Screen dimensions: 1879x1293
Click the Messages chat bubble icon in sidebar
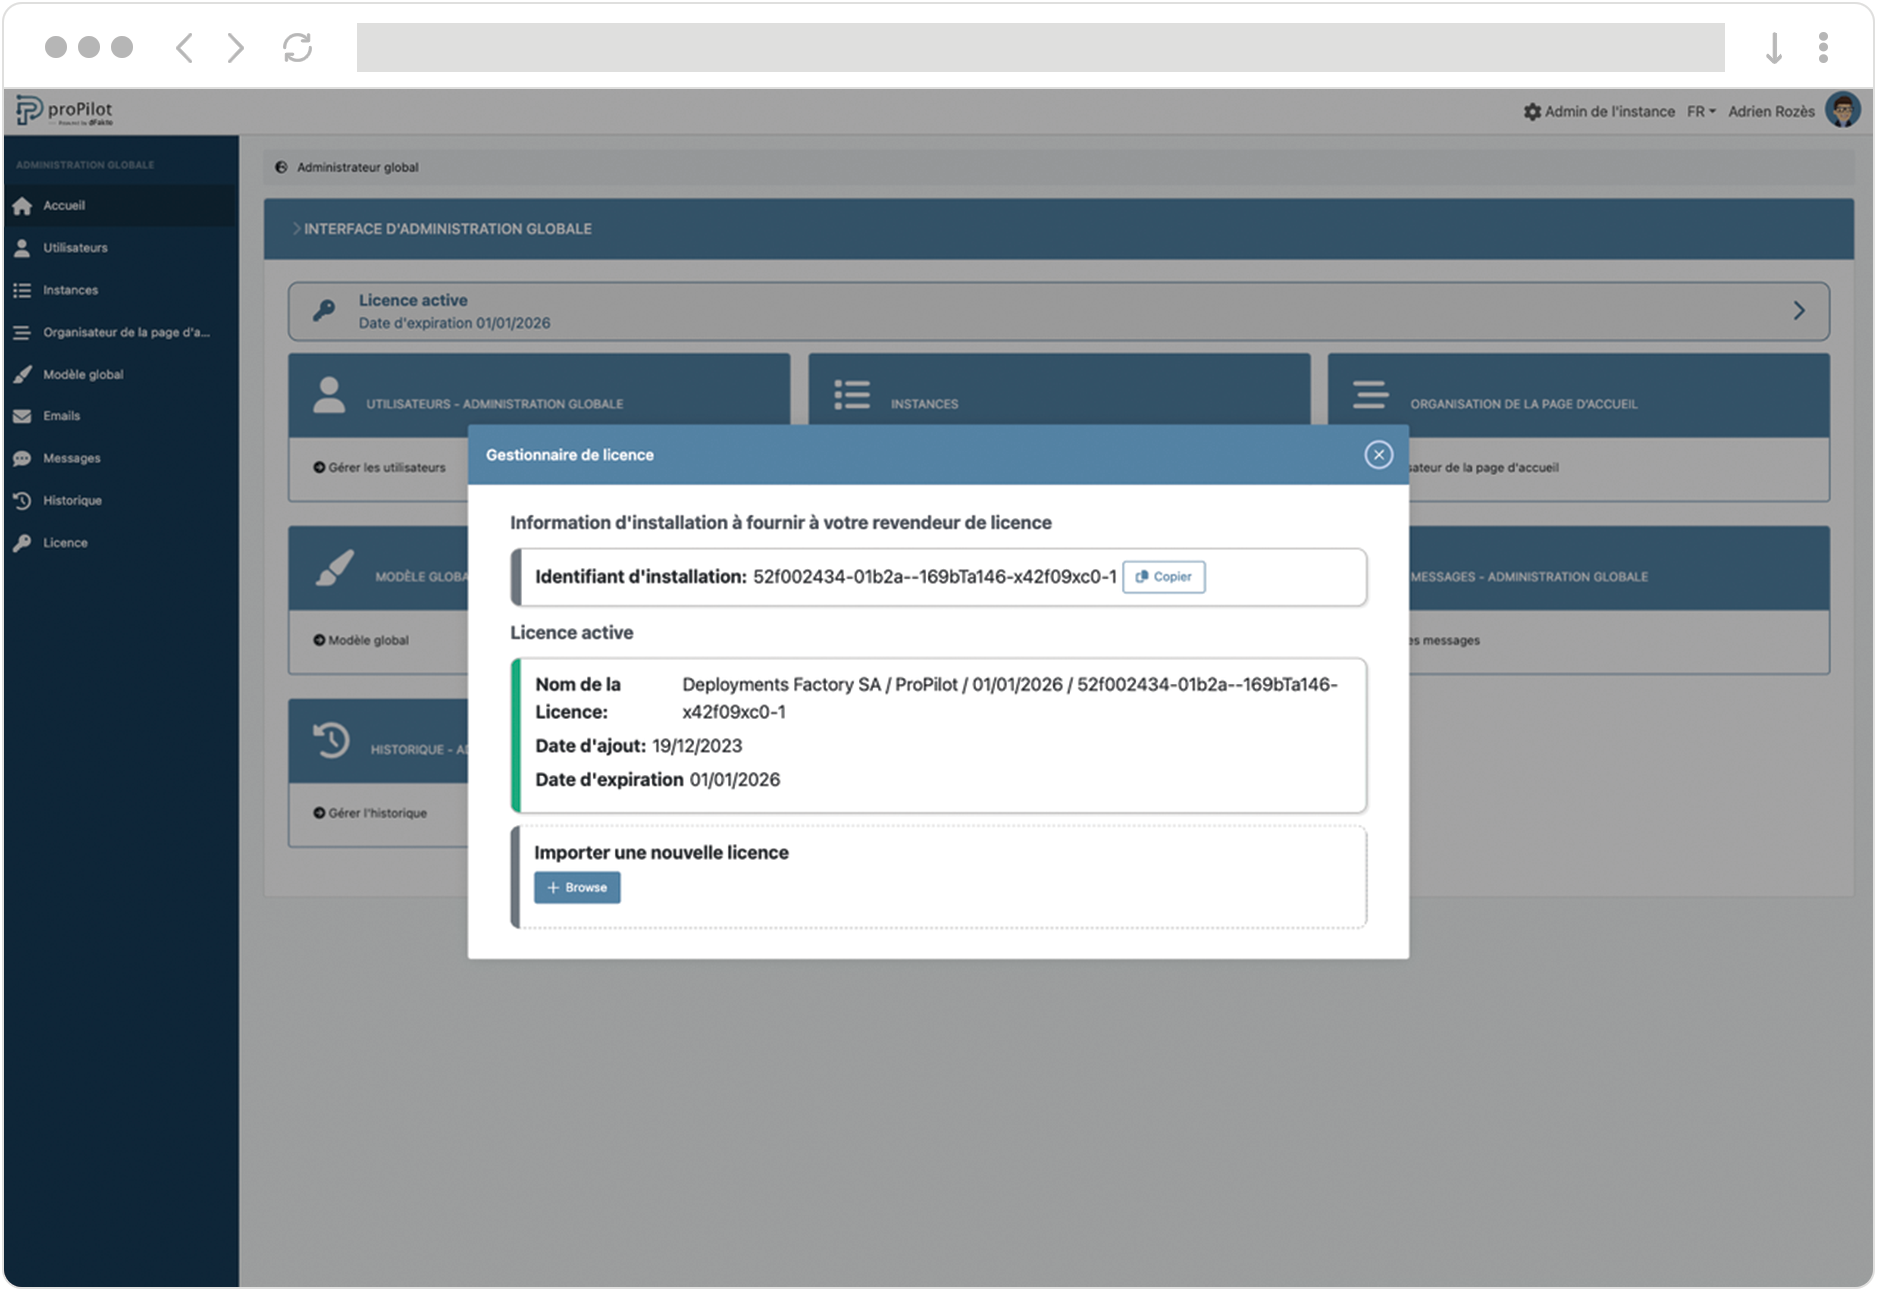tap(22, 458)
